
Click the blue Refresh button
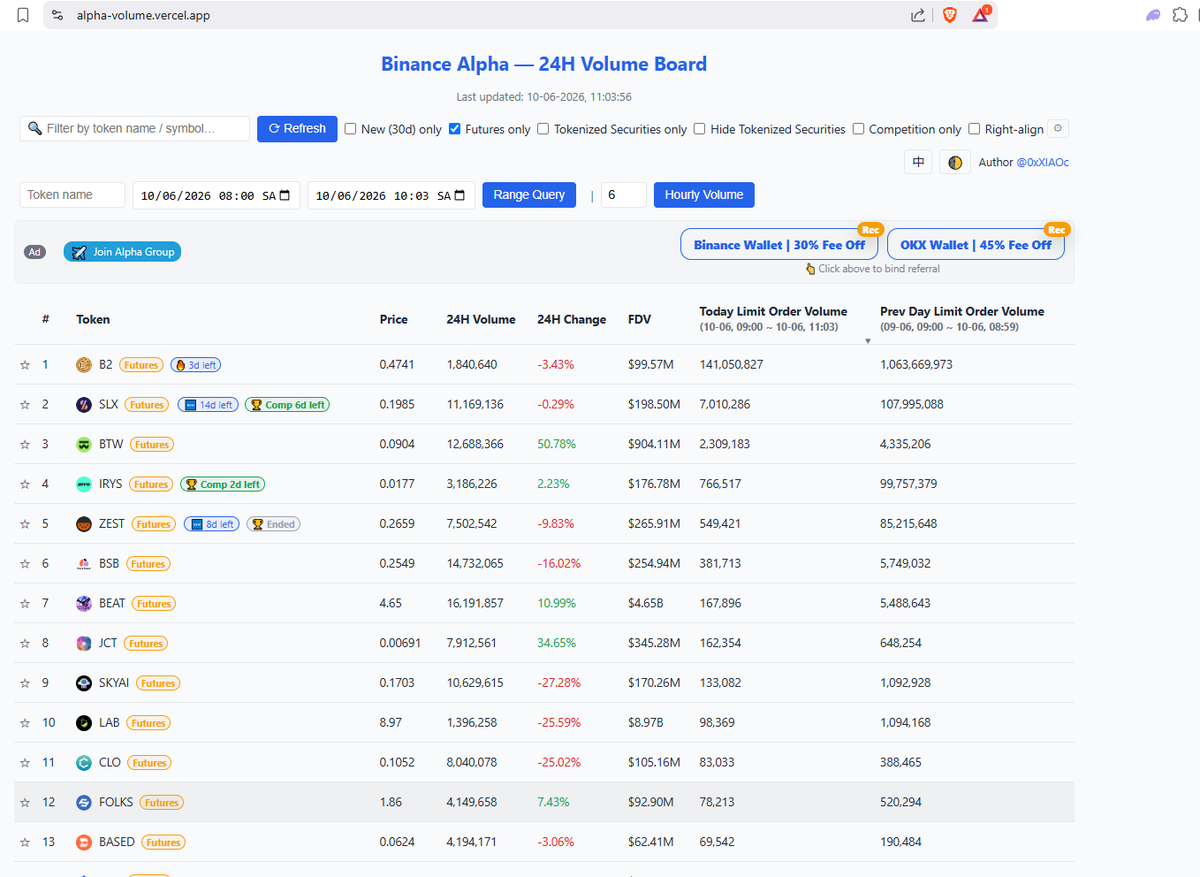297,128
